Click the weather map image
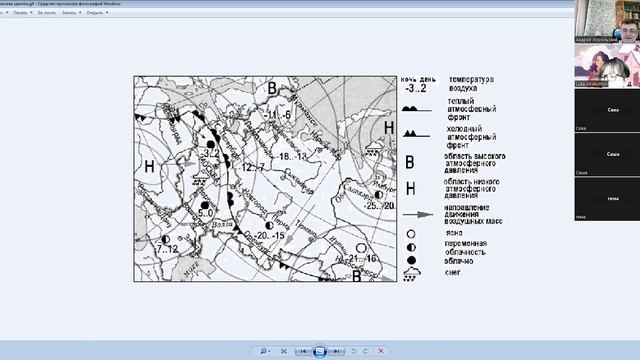 [265, 179]
